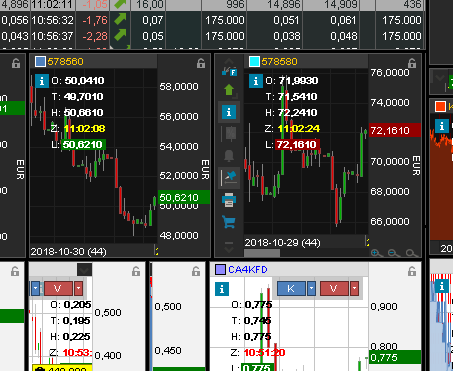Click the blue color swatch next to 578560
453x371 pixels.
coord(40,62)
